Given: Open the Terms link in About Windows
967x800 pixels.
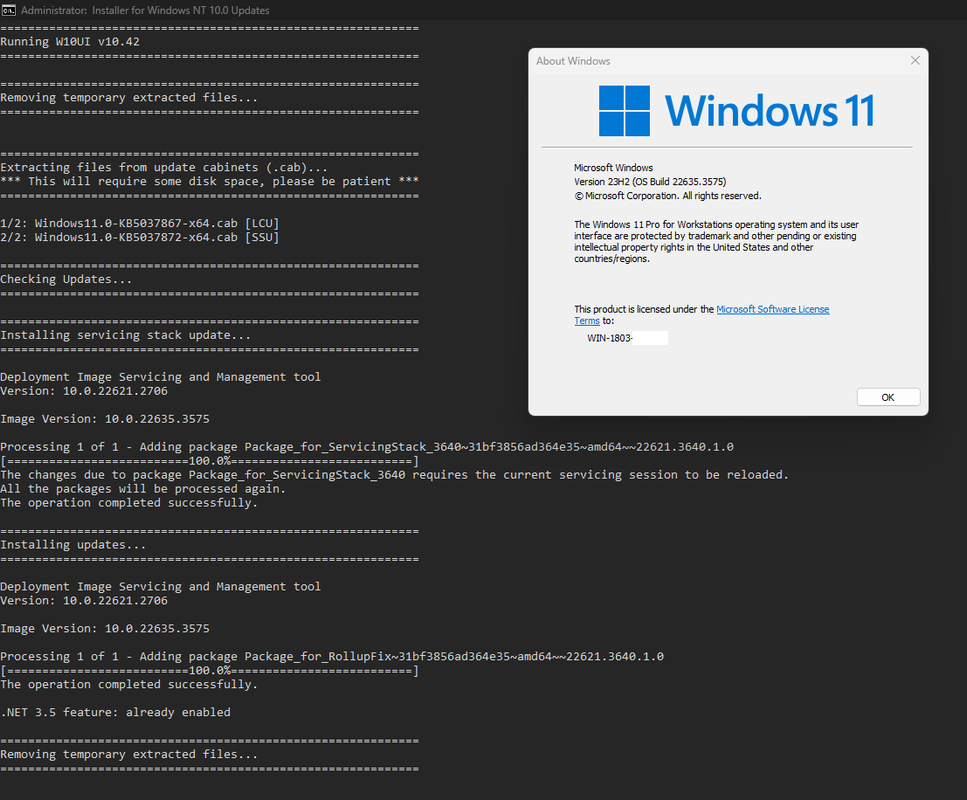Looking at the screenshot, I should click(x=586, y=321).
